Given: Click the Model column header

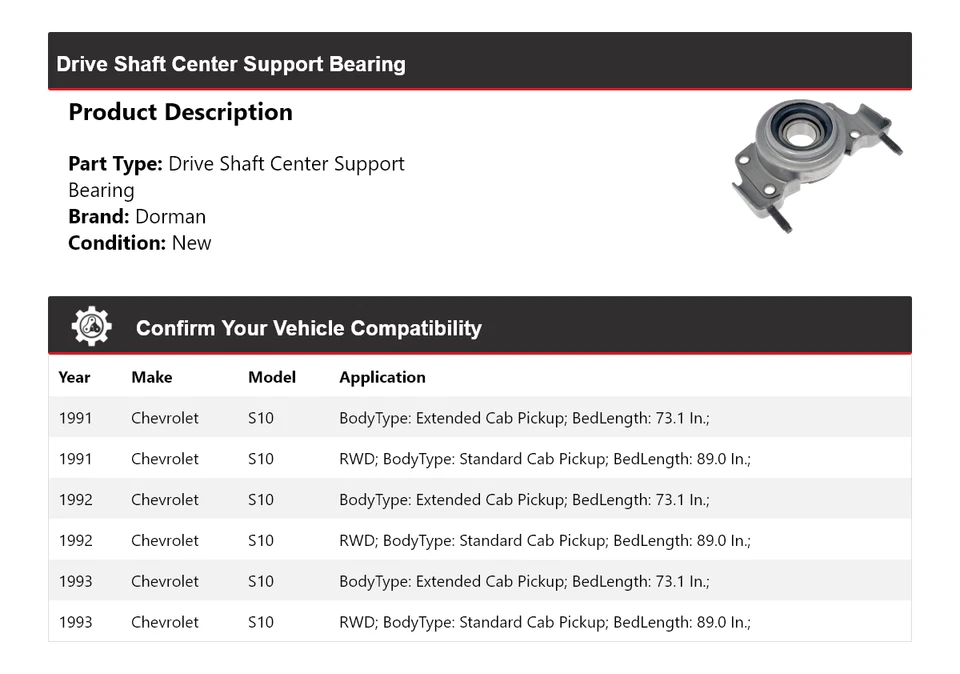Looking at the screenshot, I should (272, 377).
